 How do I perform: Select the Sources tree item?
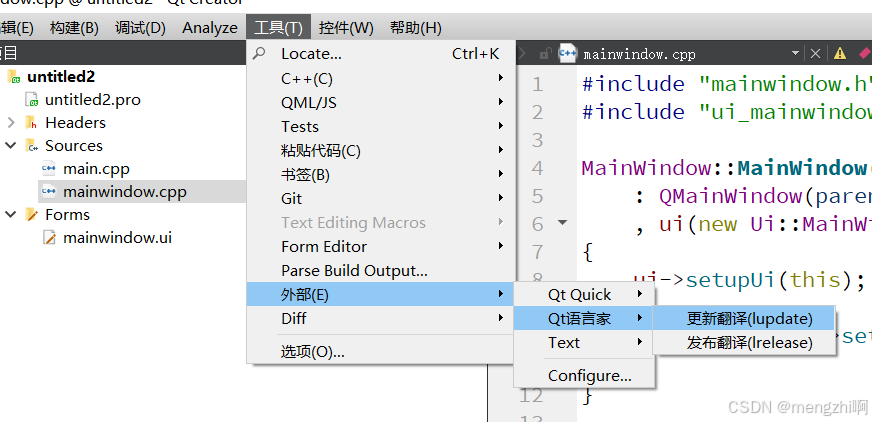(73, 146)
